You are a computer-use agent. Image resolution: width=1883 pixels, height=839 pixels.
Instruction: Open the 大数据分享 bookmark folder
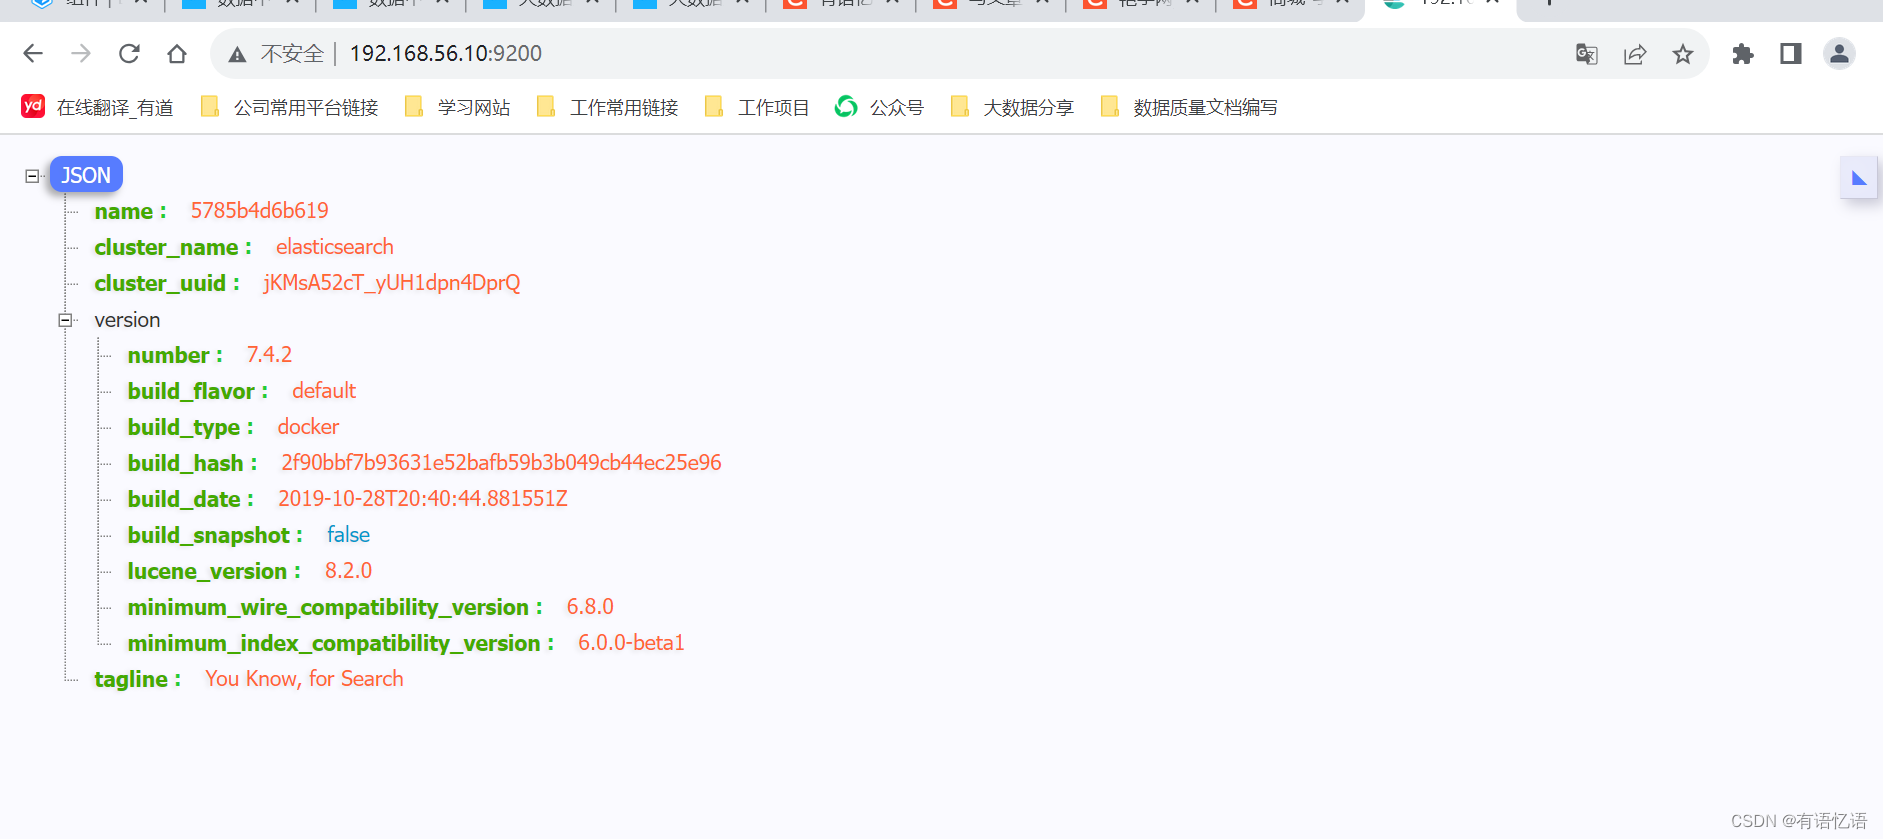click(1012, 107)
